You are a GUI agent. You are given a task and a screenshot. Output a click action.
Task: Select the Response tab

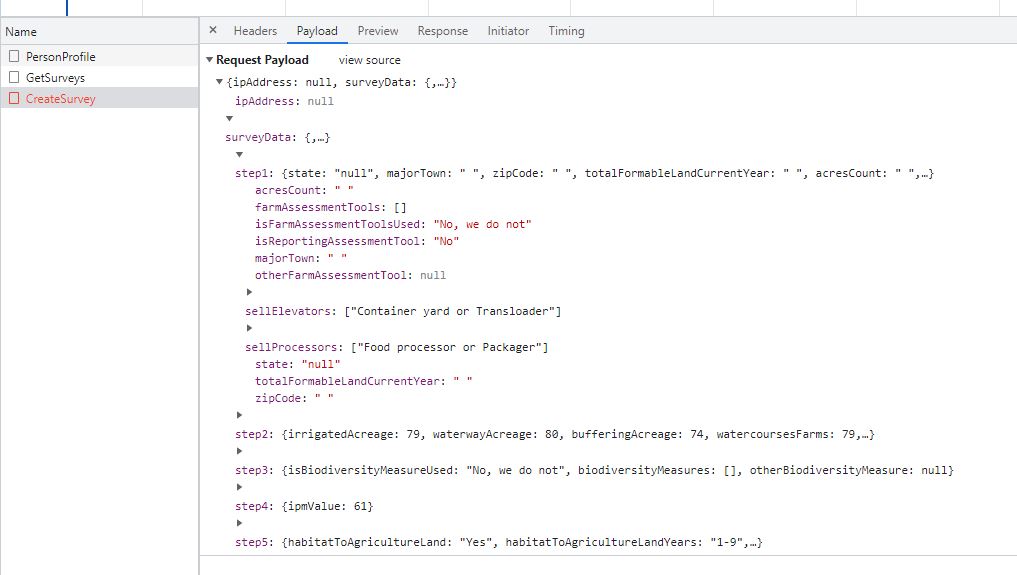tap(442, 31)
